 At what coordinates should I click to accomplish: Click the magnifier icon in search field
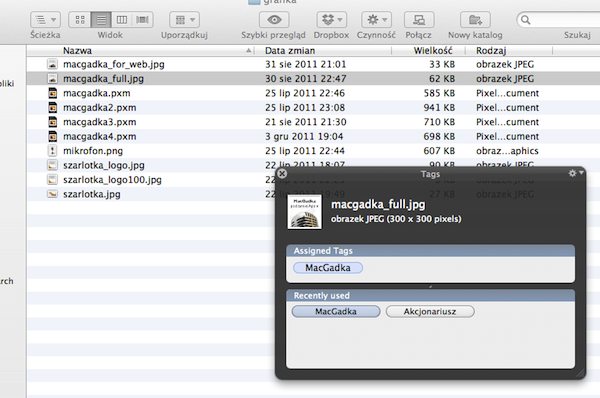525,20
